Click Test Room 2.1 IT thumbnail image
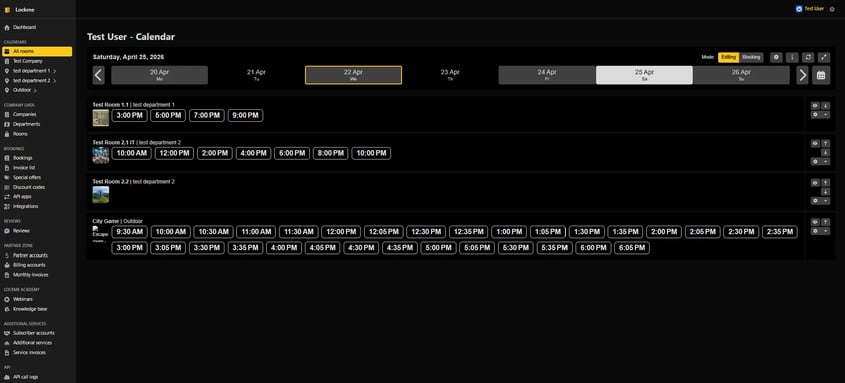 [x=101, y=155]
